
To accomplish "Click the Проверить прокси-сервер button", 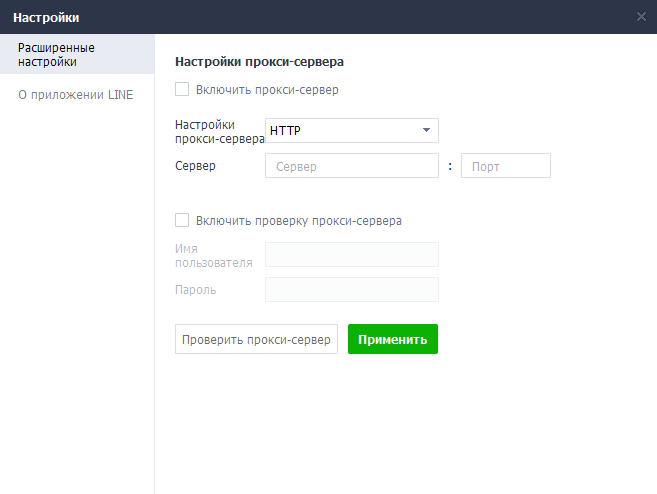I will tap(256, 339).
